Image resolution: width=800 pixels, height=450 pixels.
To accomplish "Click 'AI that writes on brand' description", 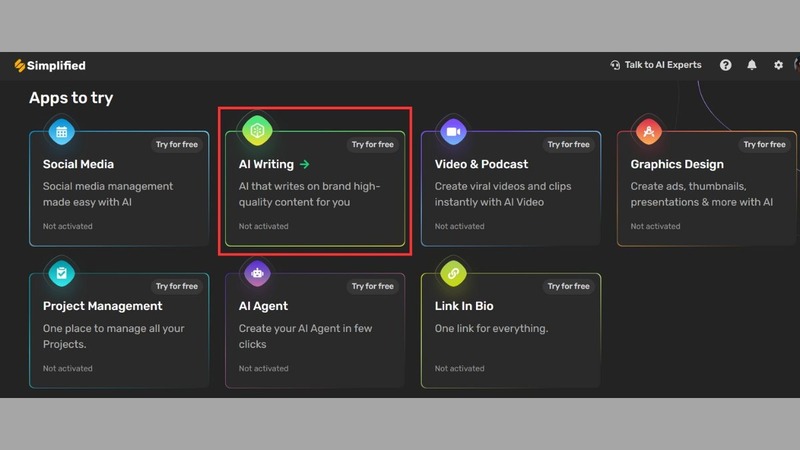I will 309,194.
